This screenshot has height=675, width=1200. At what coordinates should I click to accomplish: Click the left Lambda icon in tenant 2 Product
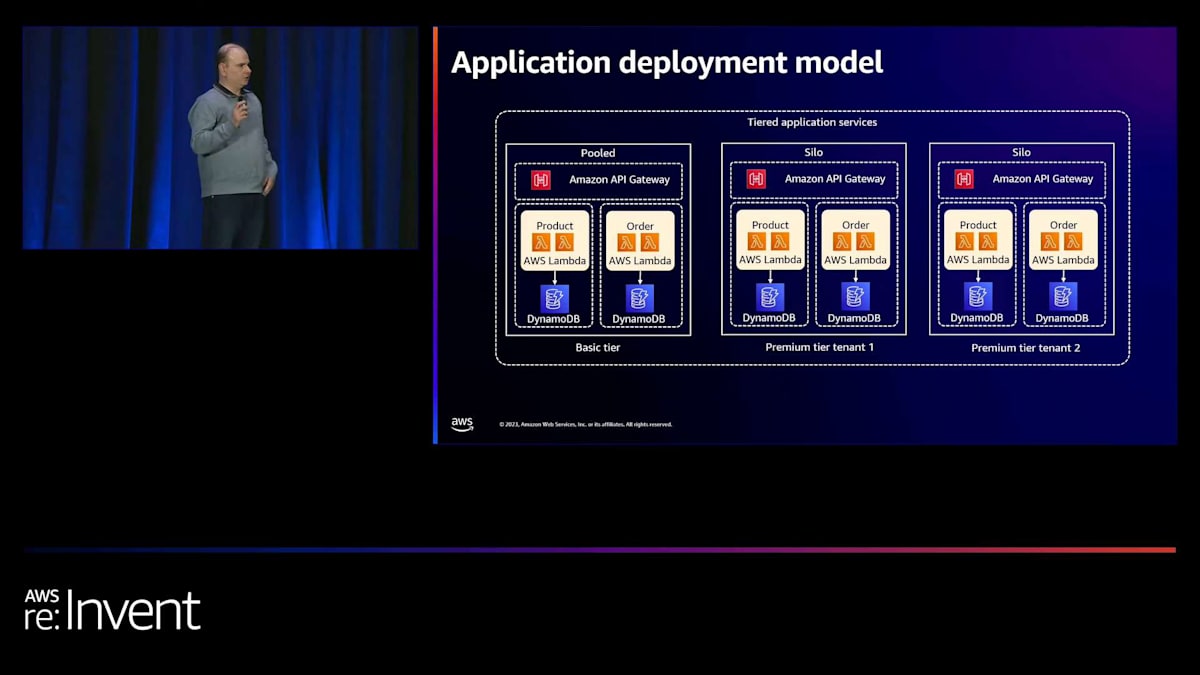965,242
